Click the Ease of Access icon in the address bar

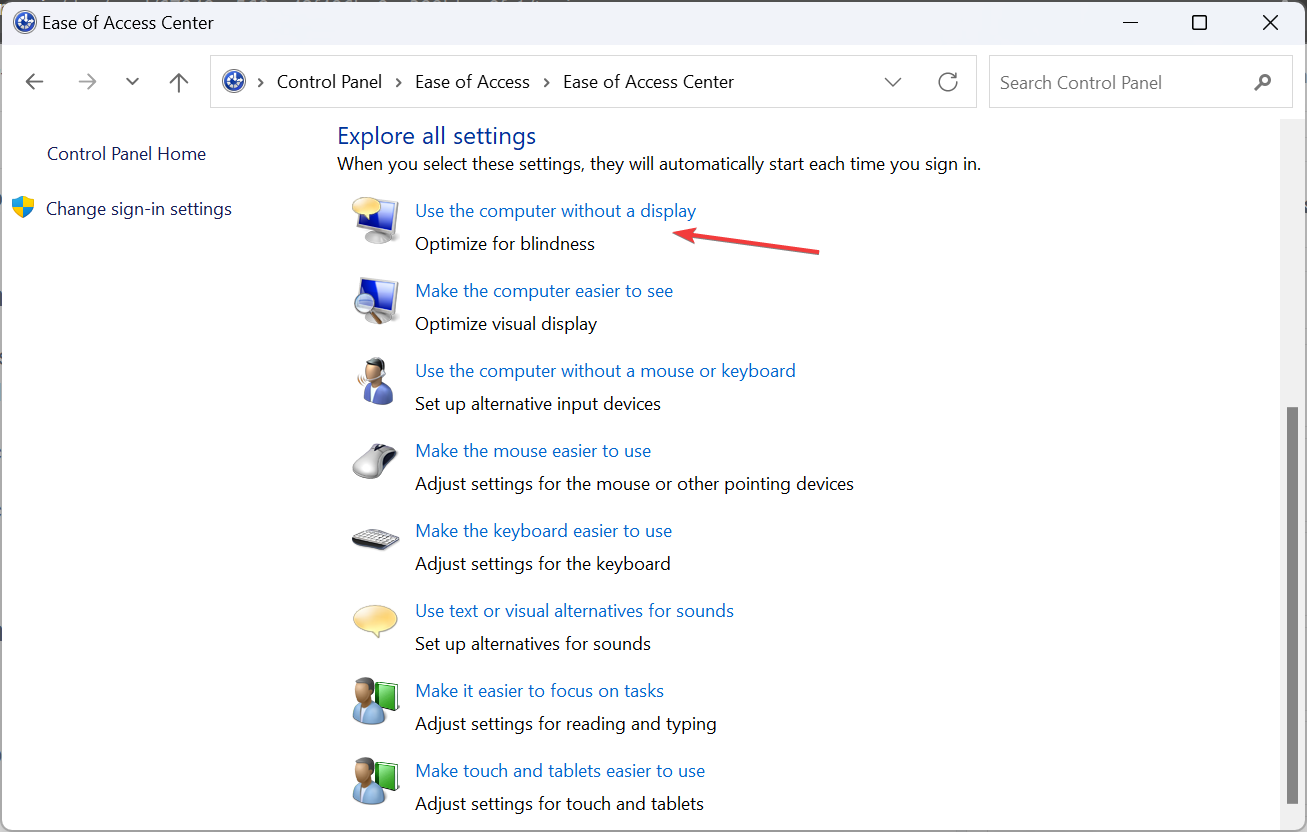(x=234, y=81)
